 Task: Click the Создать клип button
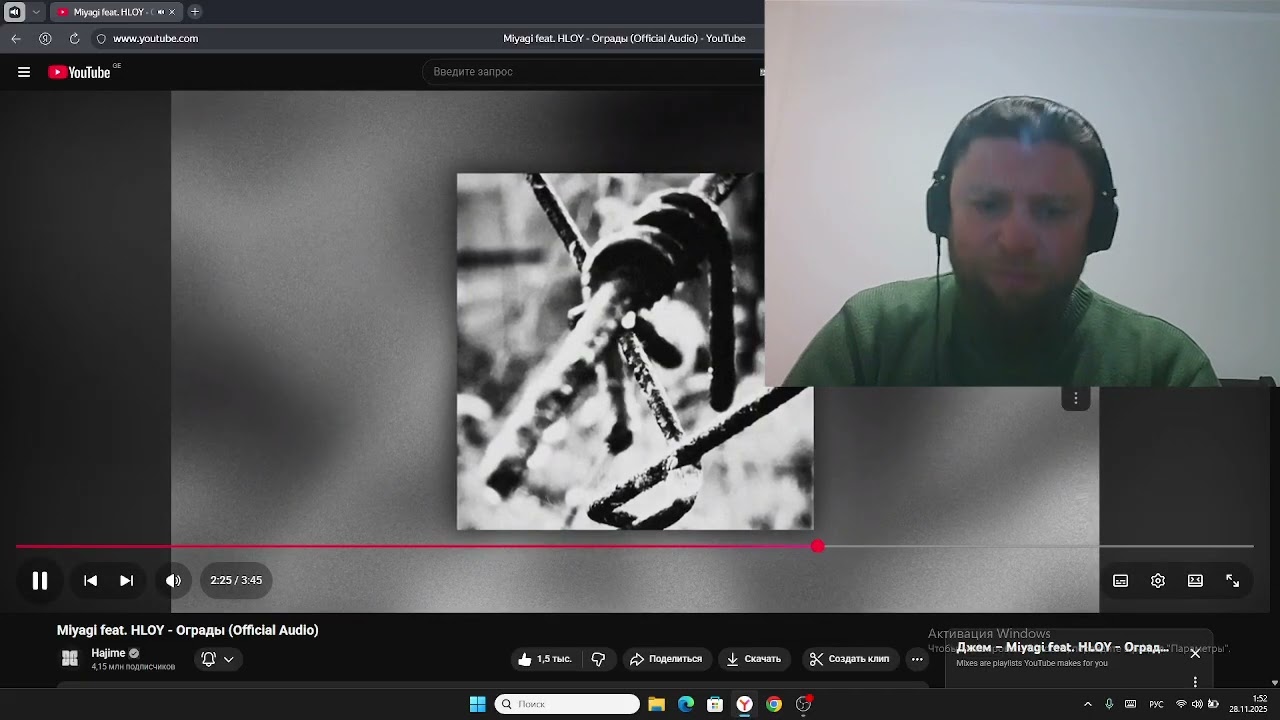[849, 659]
